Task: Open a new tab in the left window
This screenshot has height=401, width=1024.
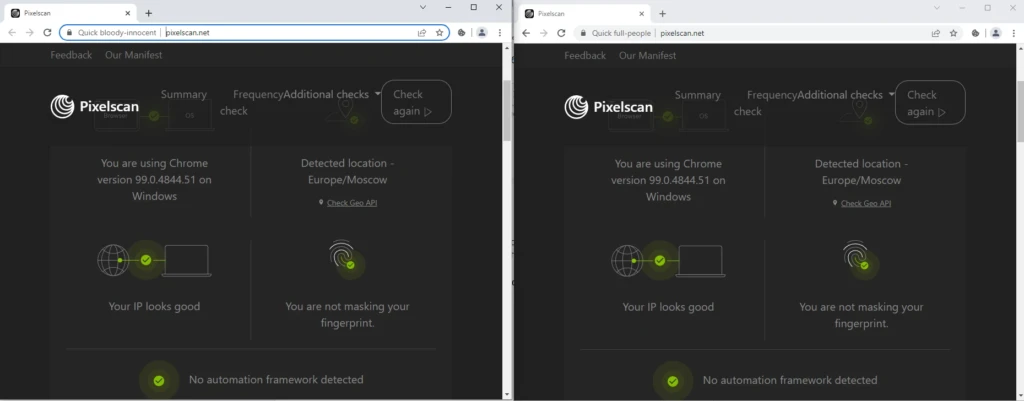Action: tap(149, 13)
